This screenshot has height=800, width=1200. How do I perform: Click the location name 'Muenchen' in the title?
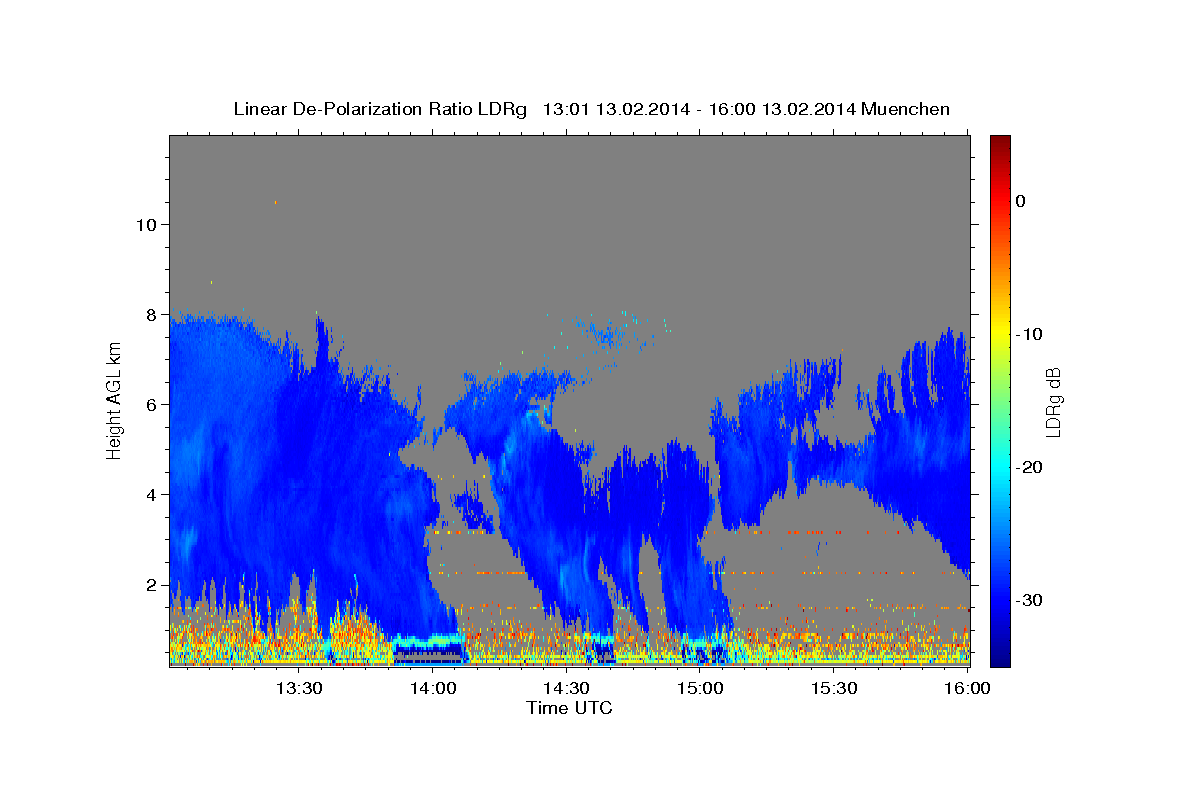point(905,109)
